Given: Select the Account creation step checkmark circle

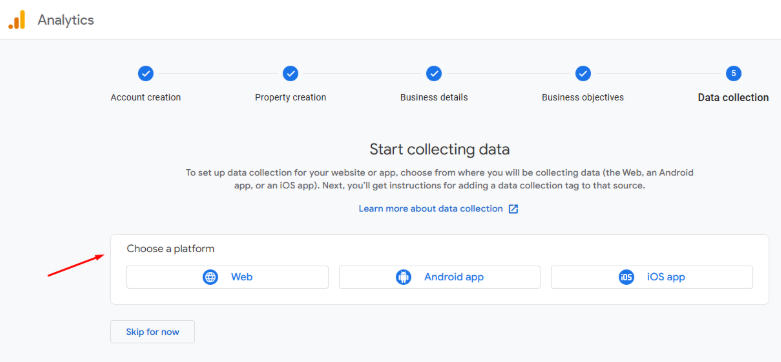Looking at the screenshot, I should coord(145,74).
